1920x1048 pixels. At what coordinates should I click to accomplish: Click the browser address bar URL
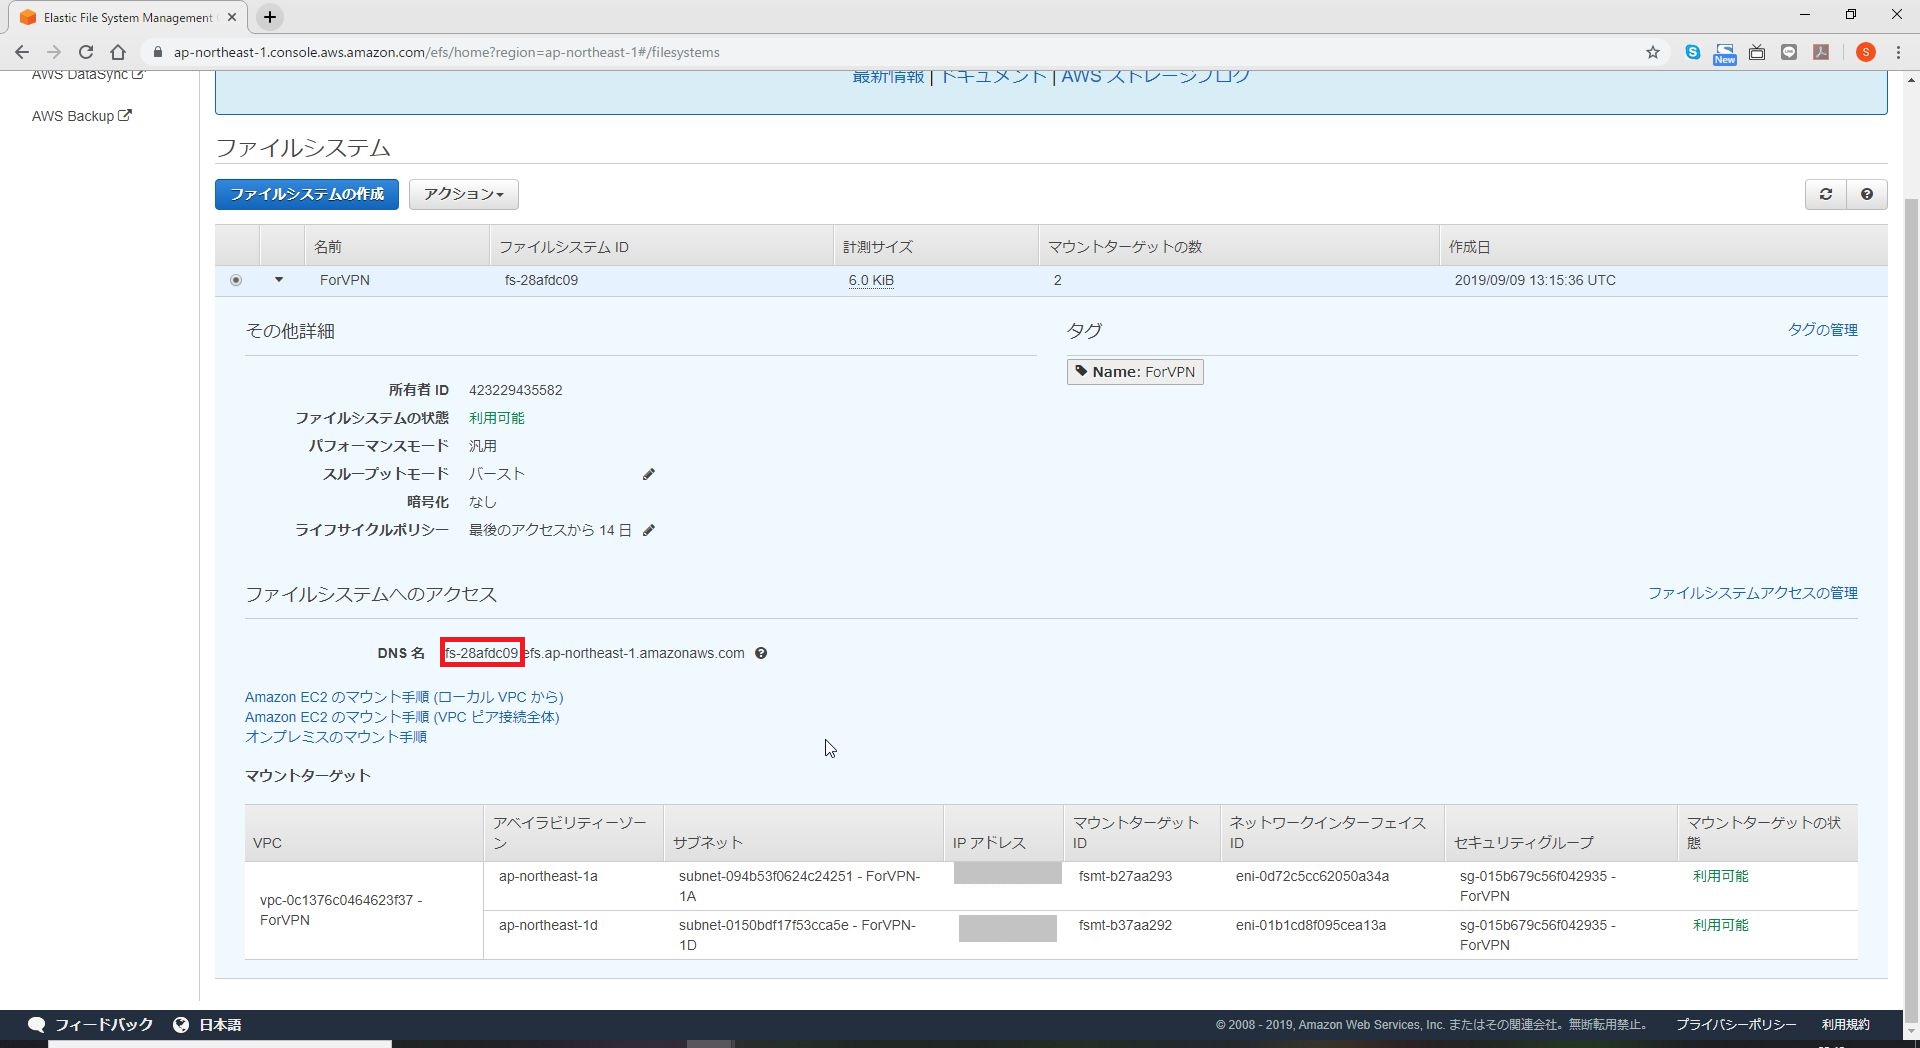pos(446,52)
